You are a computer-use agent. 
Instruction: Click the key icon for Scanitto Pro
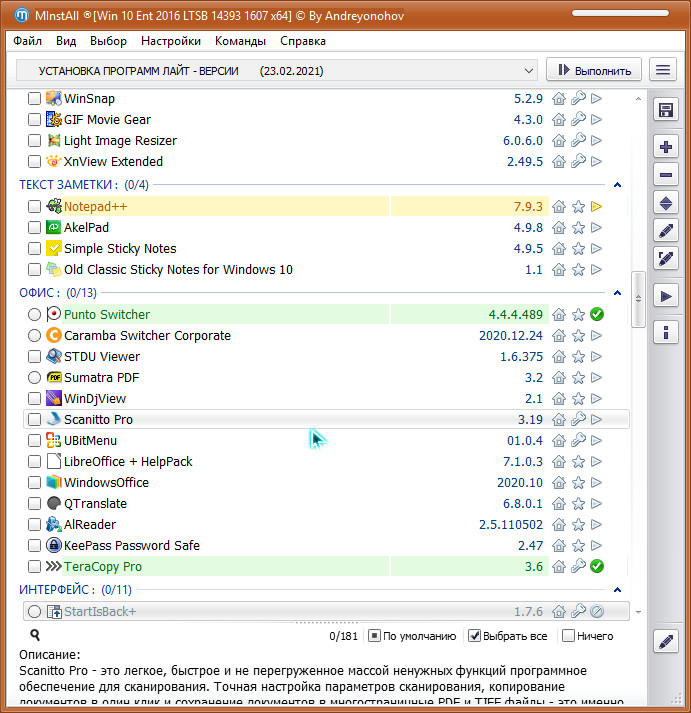pyautogui.click(x=578, y=419)
